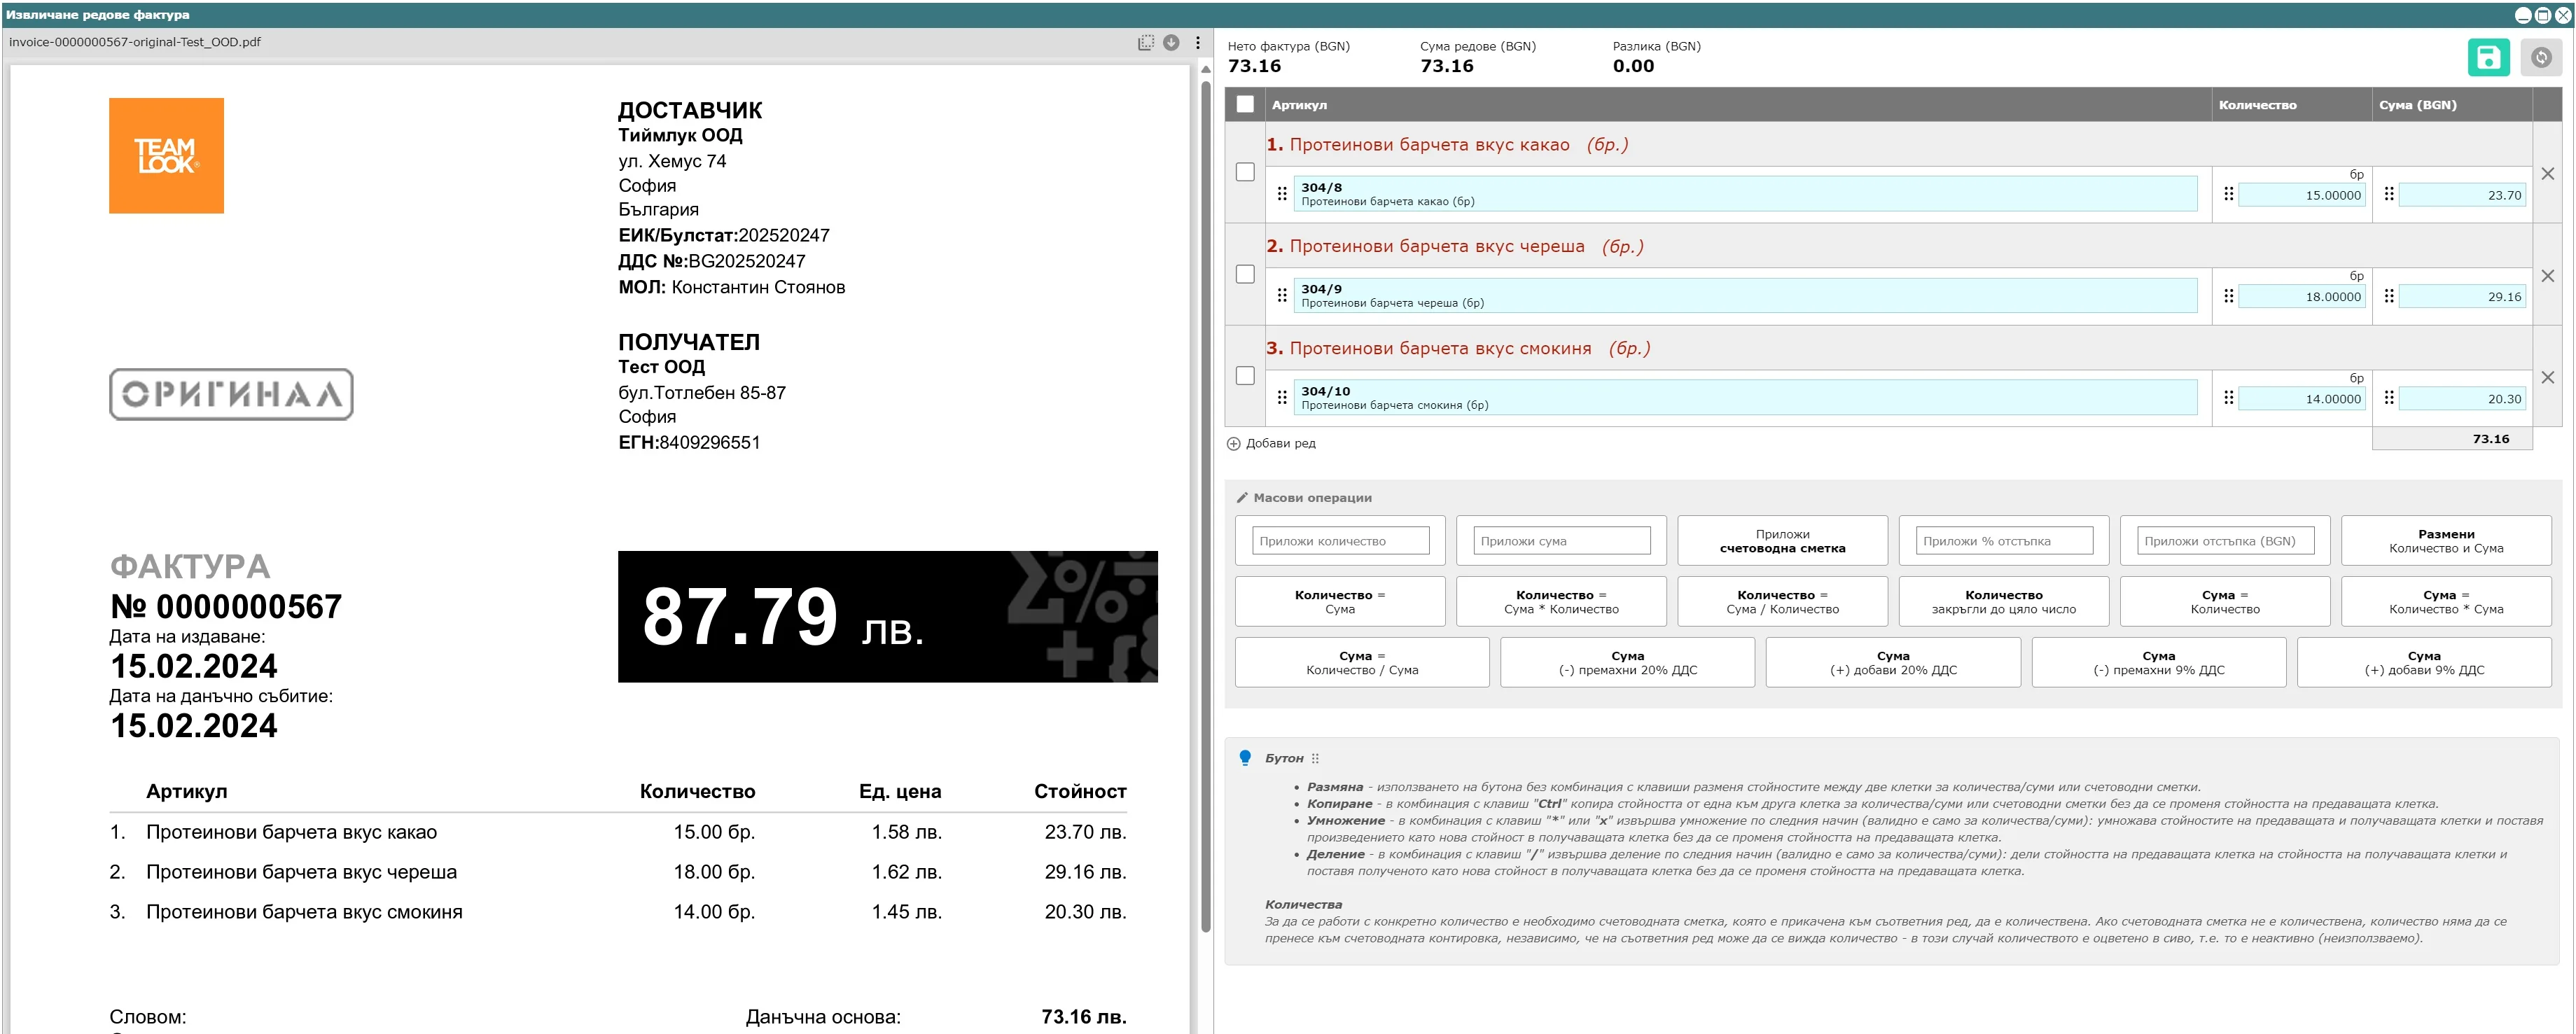Focus the Приложи % отстъпка input field

coord(2004,541)
